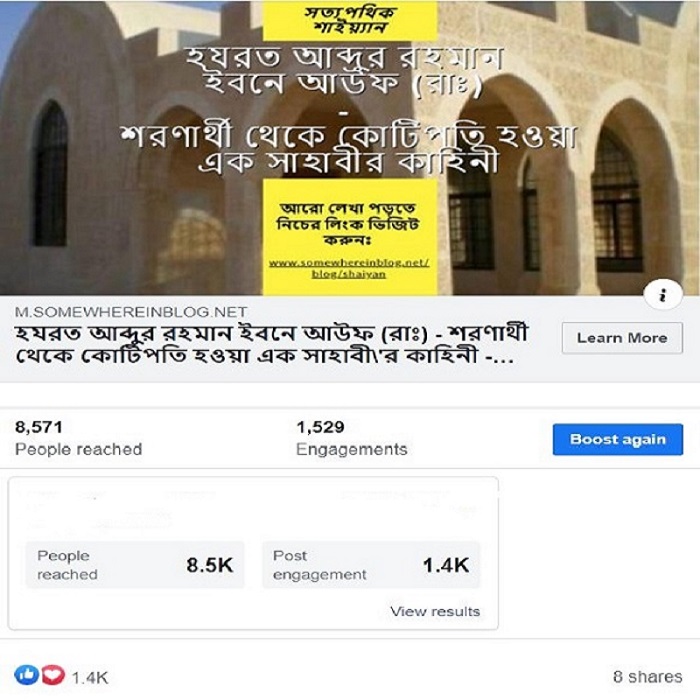Click the yellow banner atop the image
This screenshot has height=700, width=700.
coord(350,20)
